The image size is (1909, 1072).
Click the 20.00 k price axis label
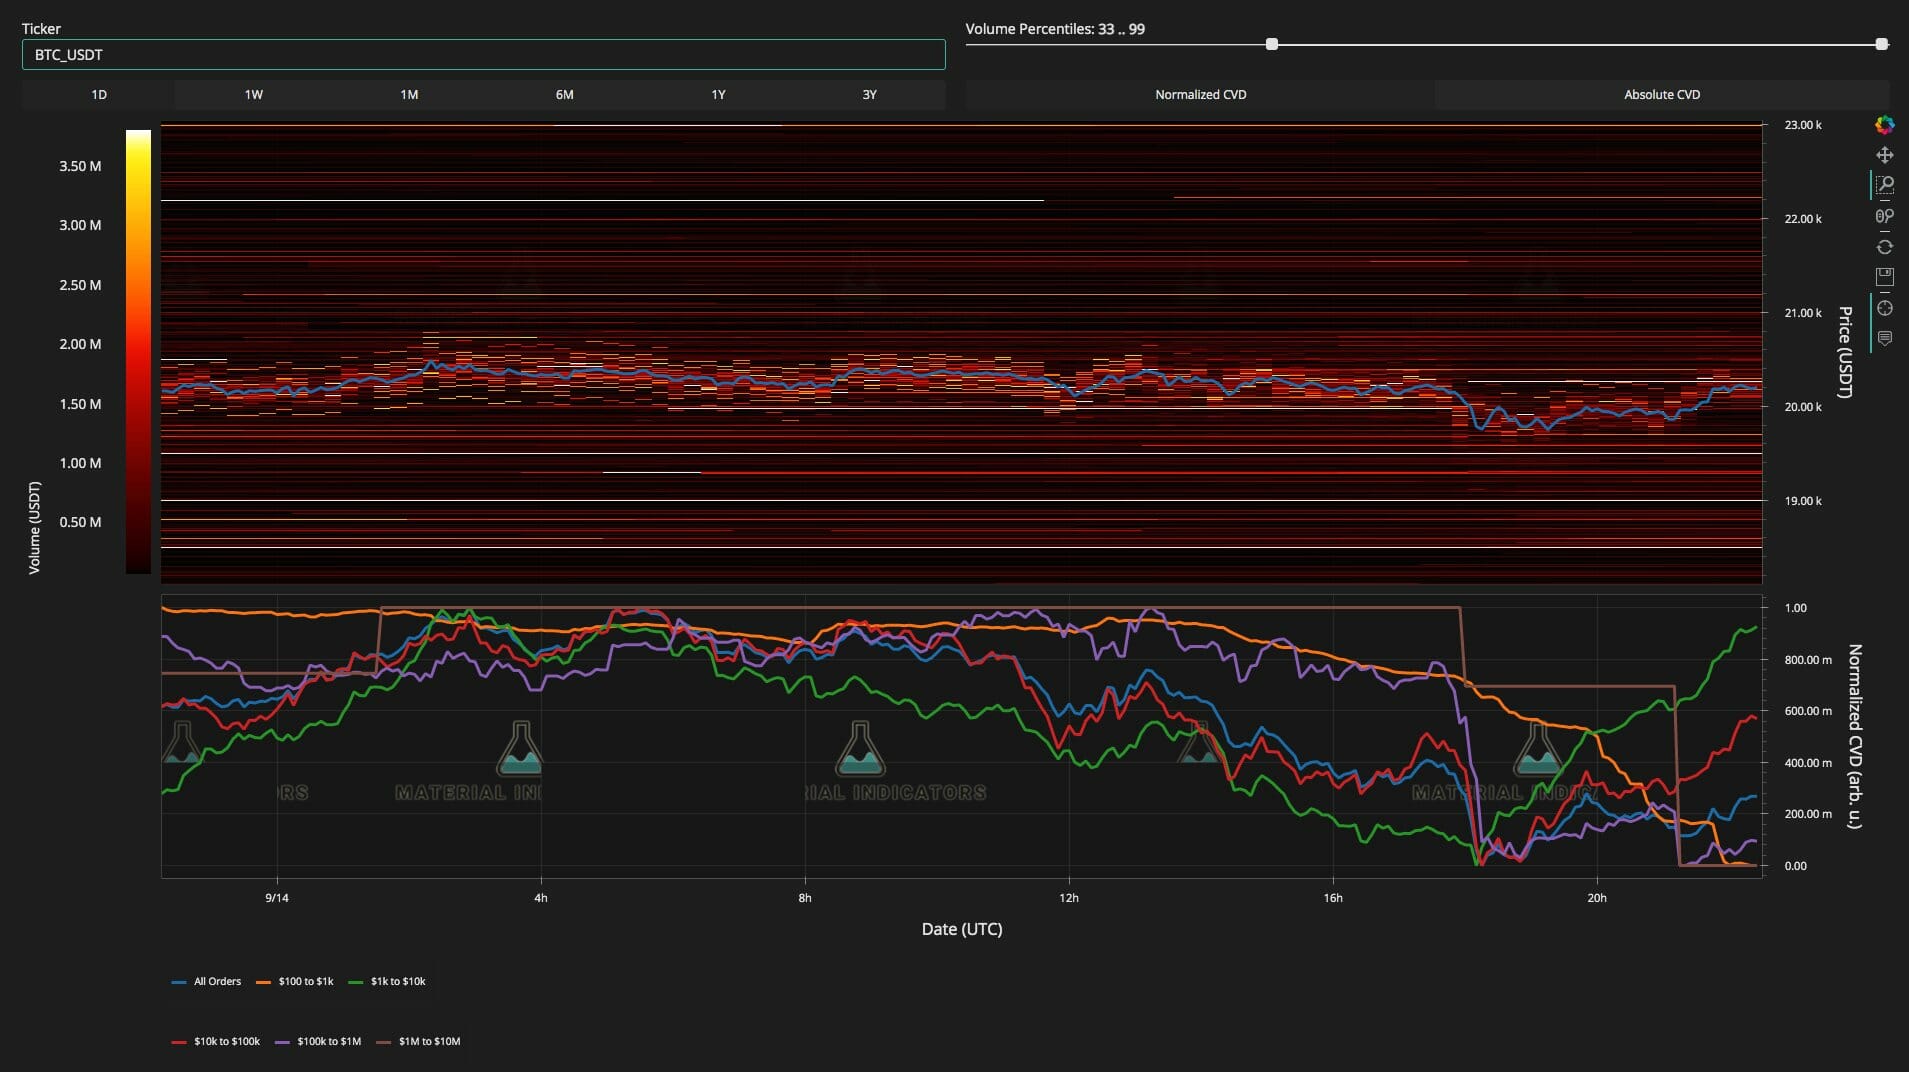click(x=1803, y=407)
